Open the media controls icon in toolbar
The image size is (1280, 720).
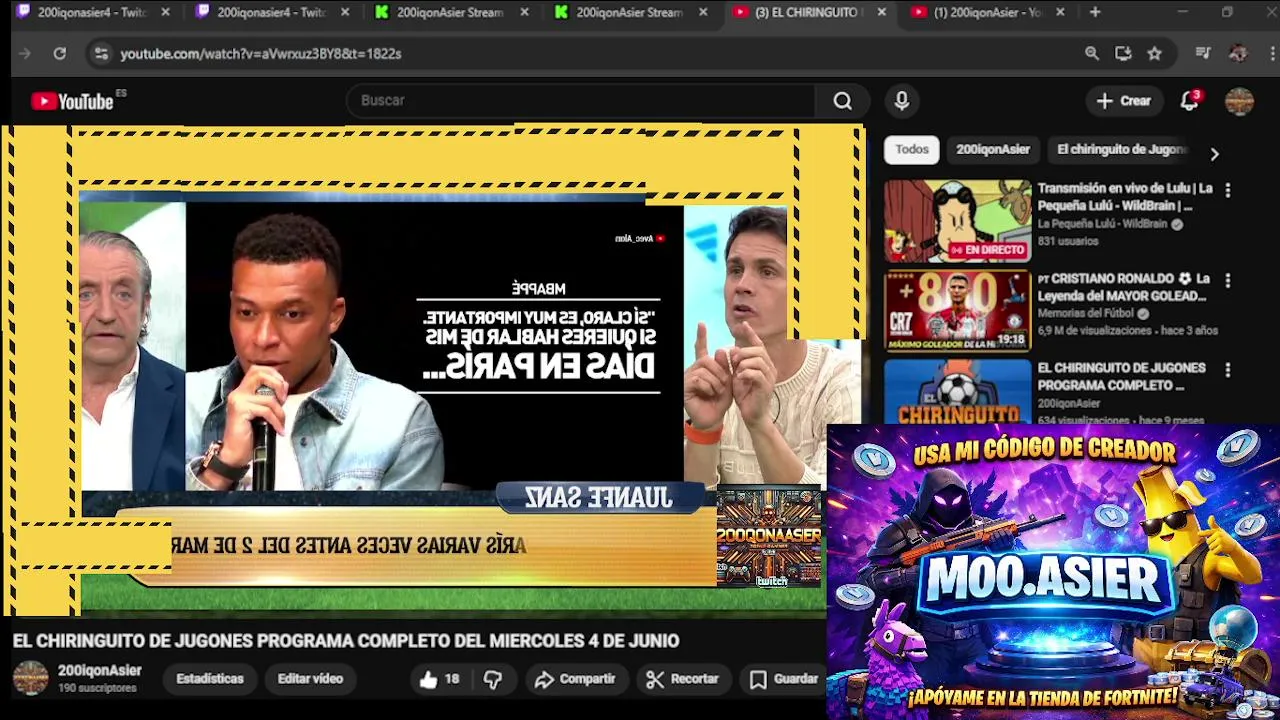[1203, 54]
